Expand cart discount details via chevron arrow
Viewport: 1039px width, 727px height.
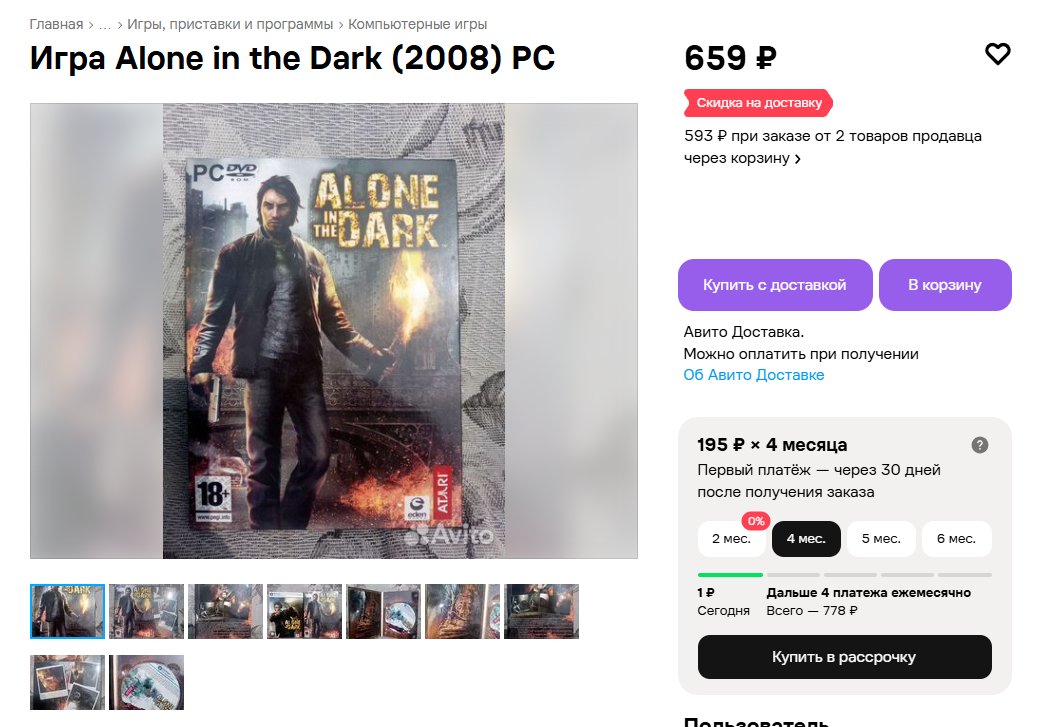tap(797, 158)
